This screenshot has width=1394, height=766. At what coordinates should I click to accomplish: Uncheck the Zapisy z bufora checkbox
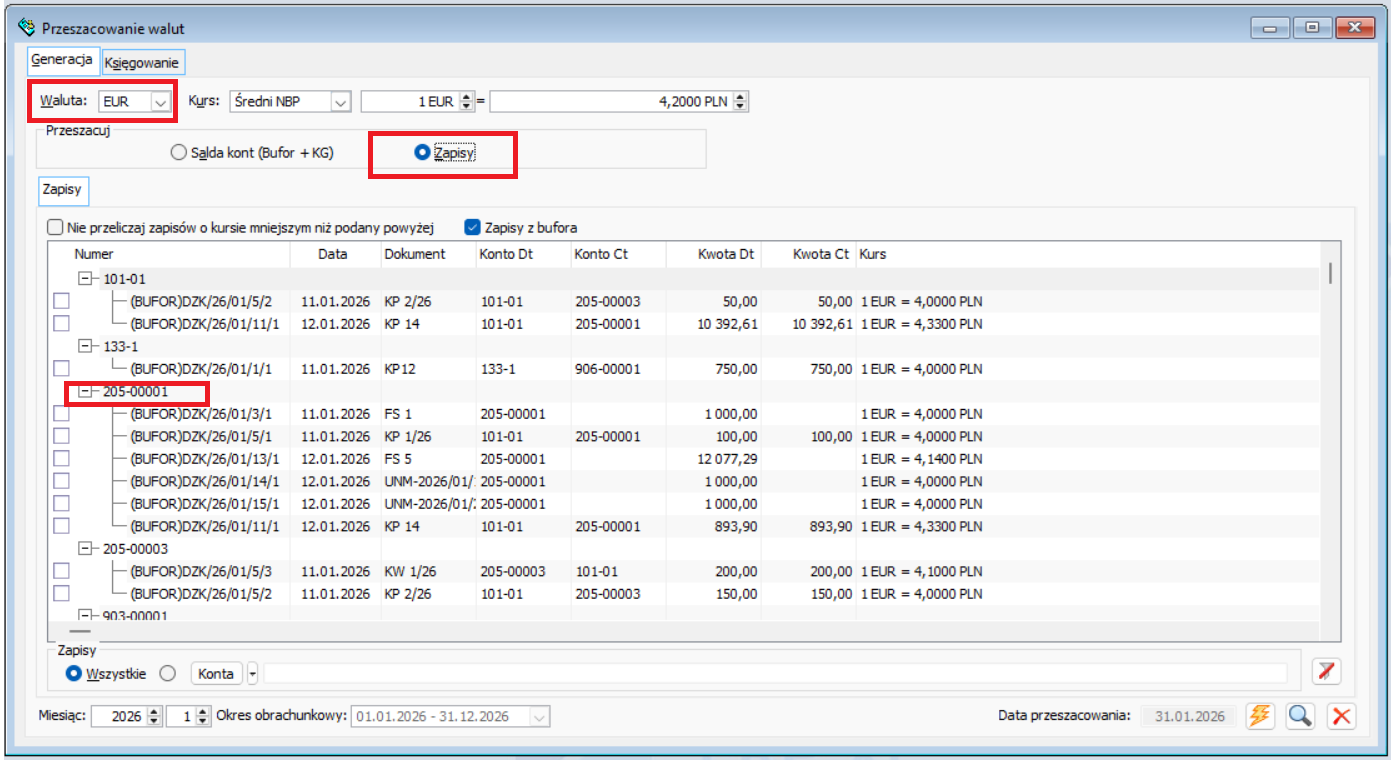point(473,227)
